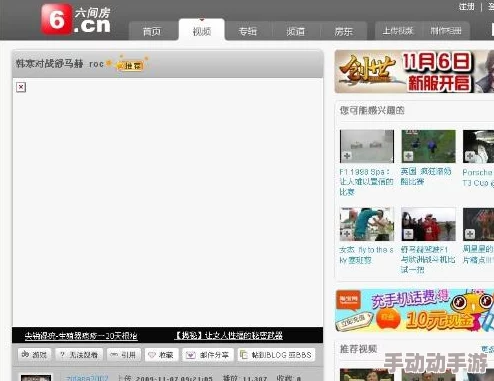Click the 邮件分享 email share button
The height and width of the screenshot is (381, 494).
pos(208,355)
